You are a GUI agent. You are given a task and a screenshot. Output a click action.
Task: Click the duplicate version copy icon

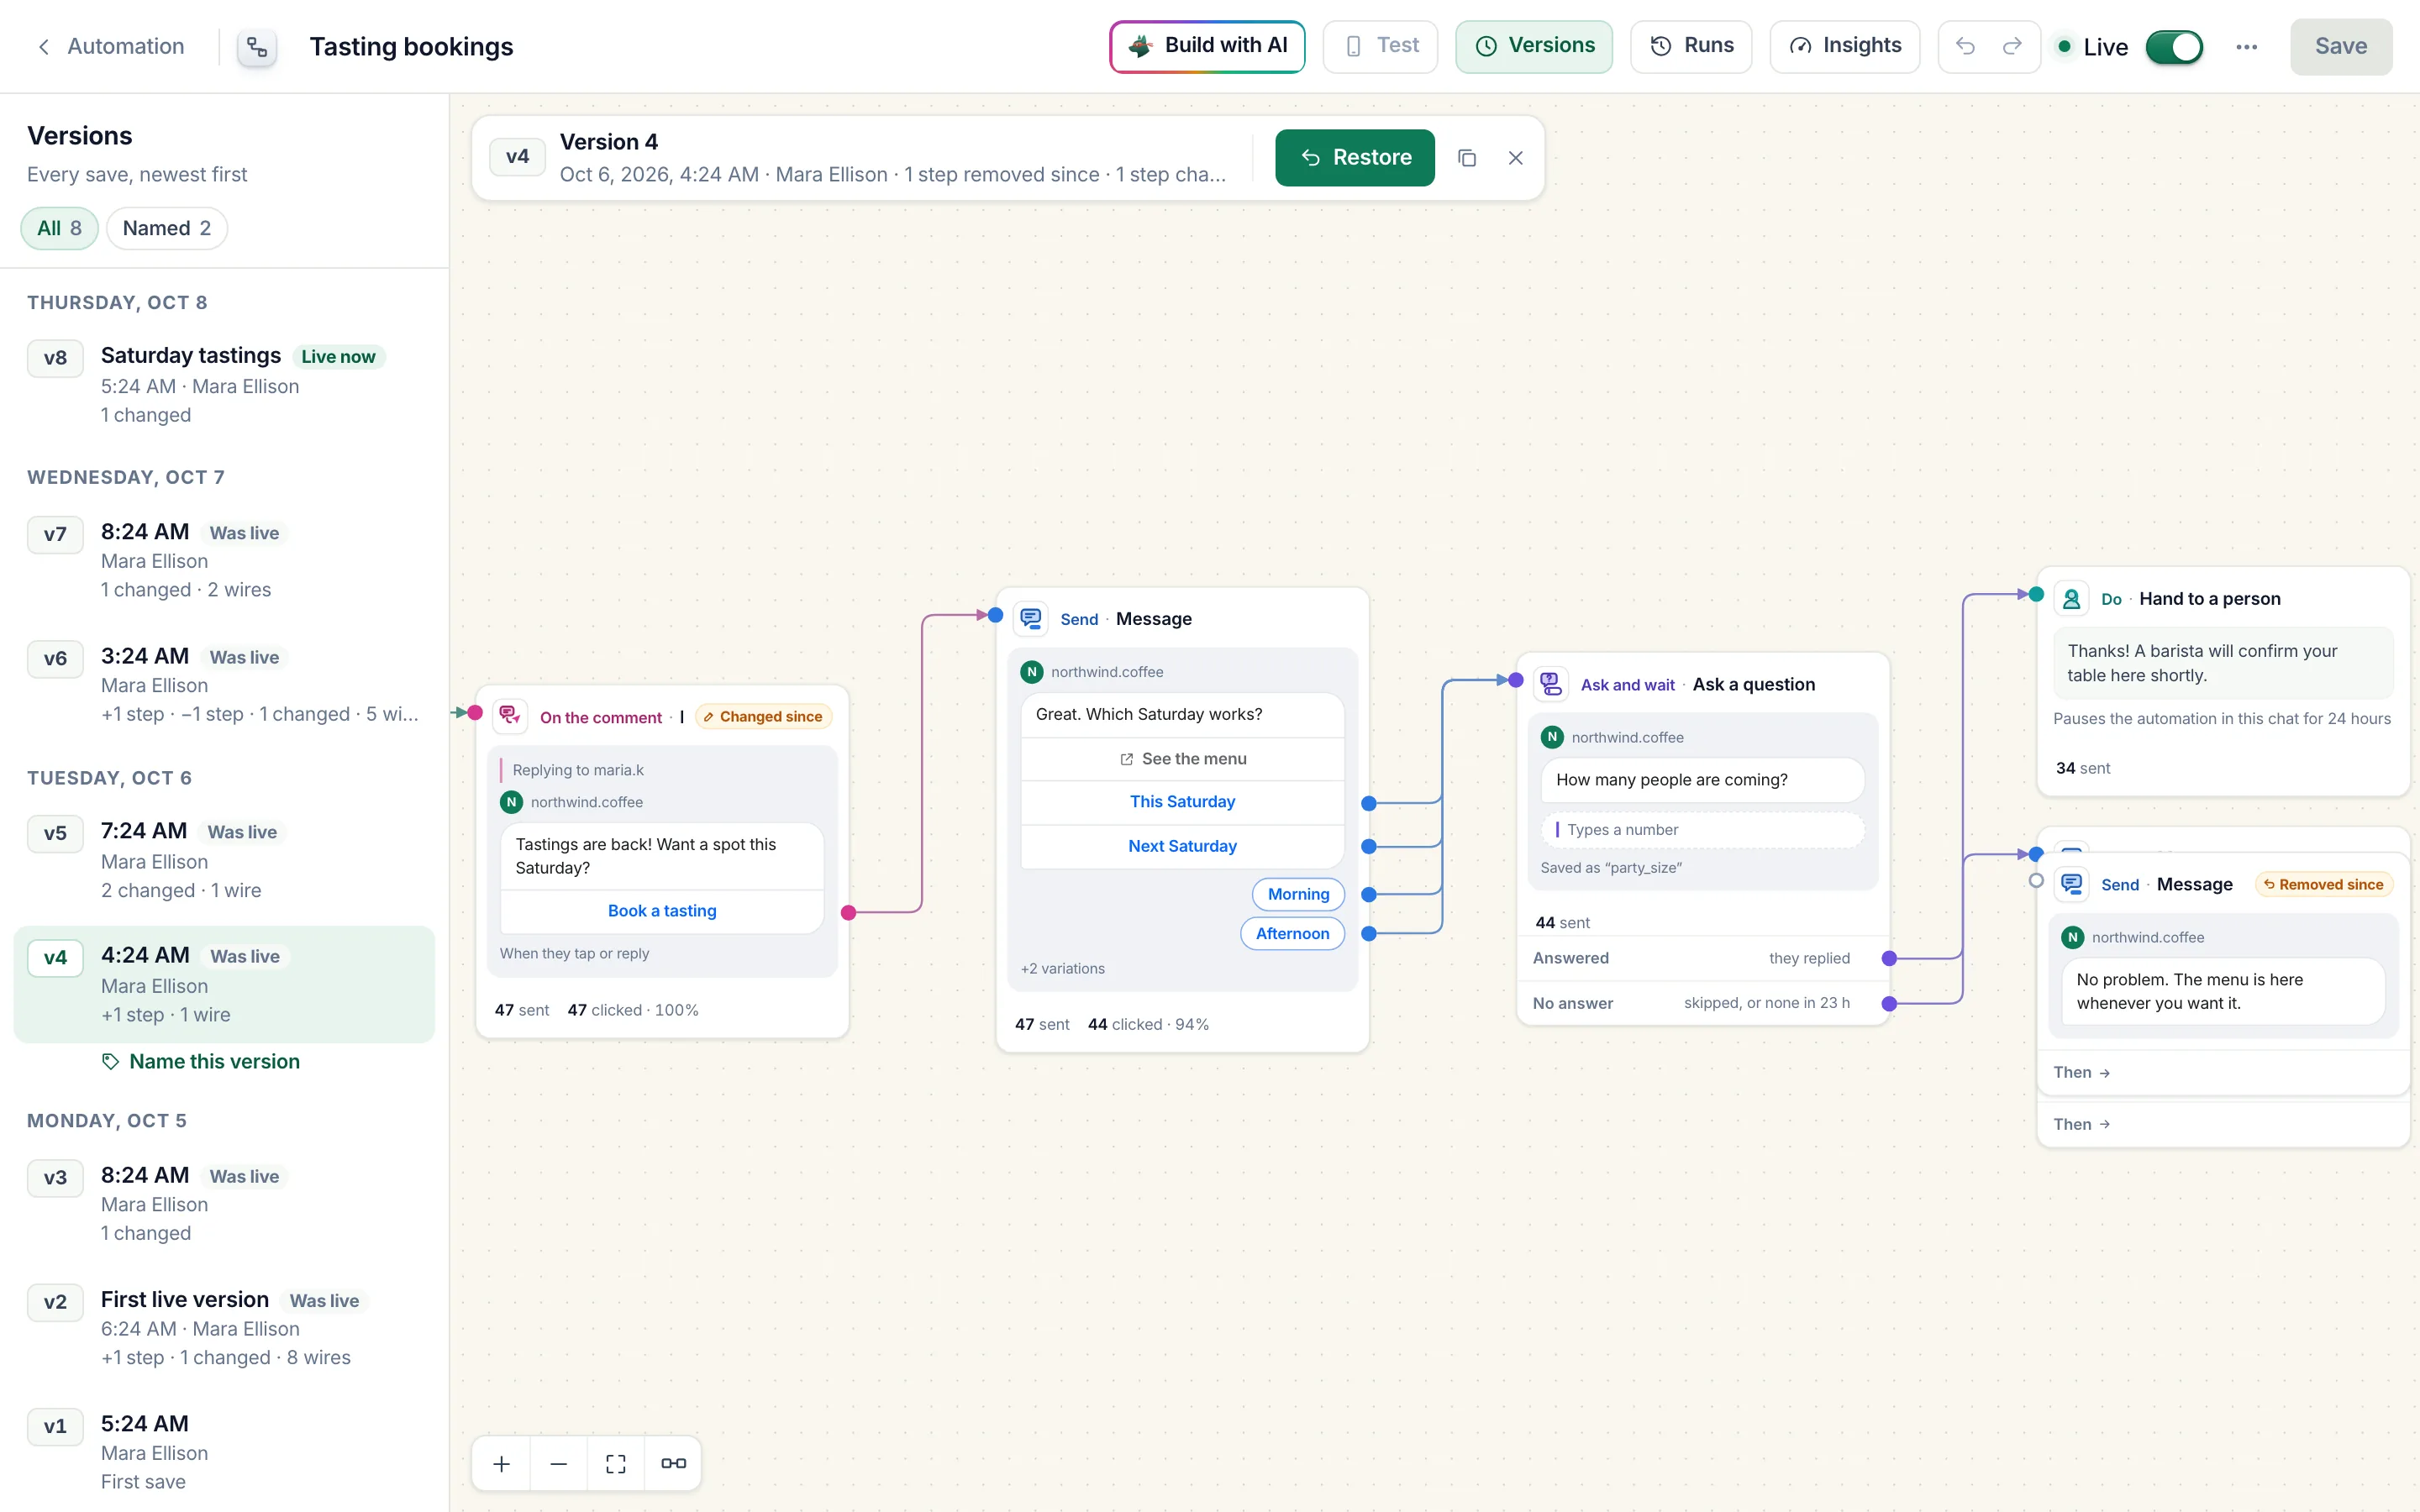tap(1467, 158)
